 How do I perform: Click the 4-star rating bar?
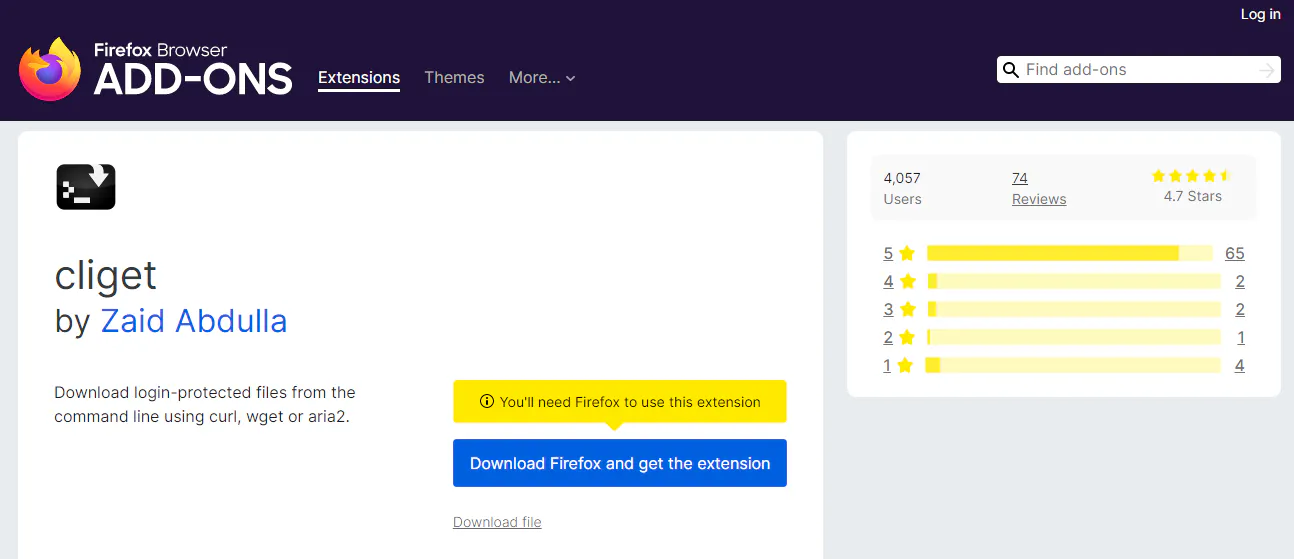[x=1074, y=281]
